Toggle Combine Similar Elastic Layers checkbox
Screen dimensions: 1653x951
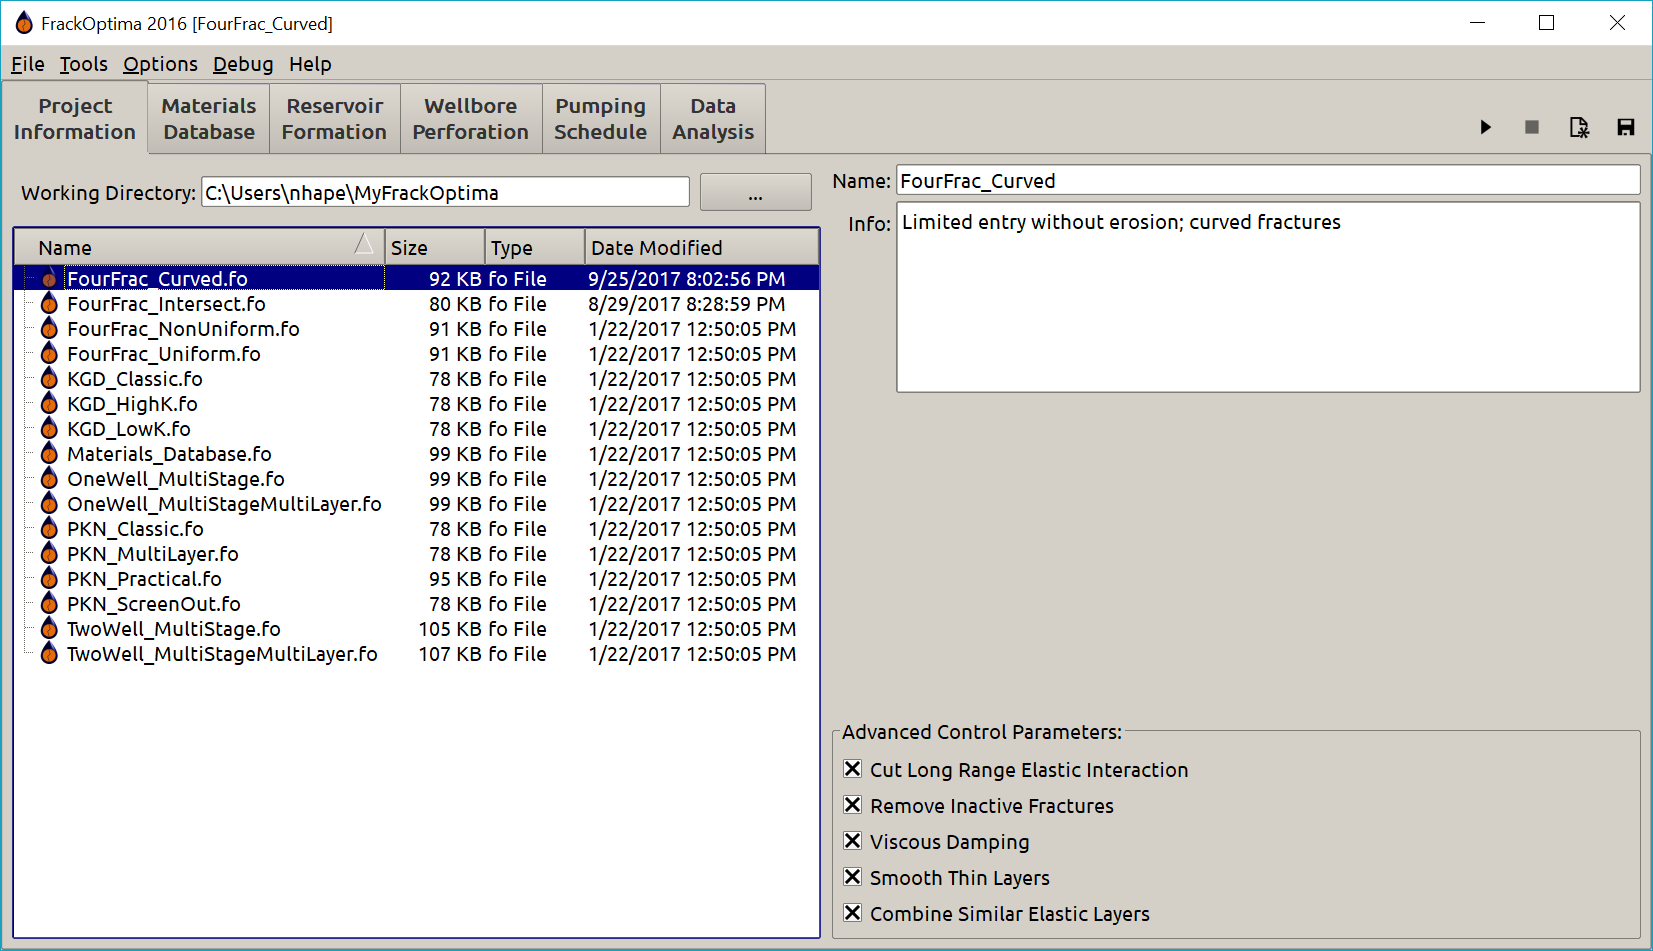(x=852, y=913)
